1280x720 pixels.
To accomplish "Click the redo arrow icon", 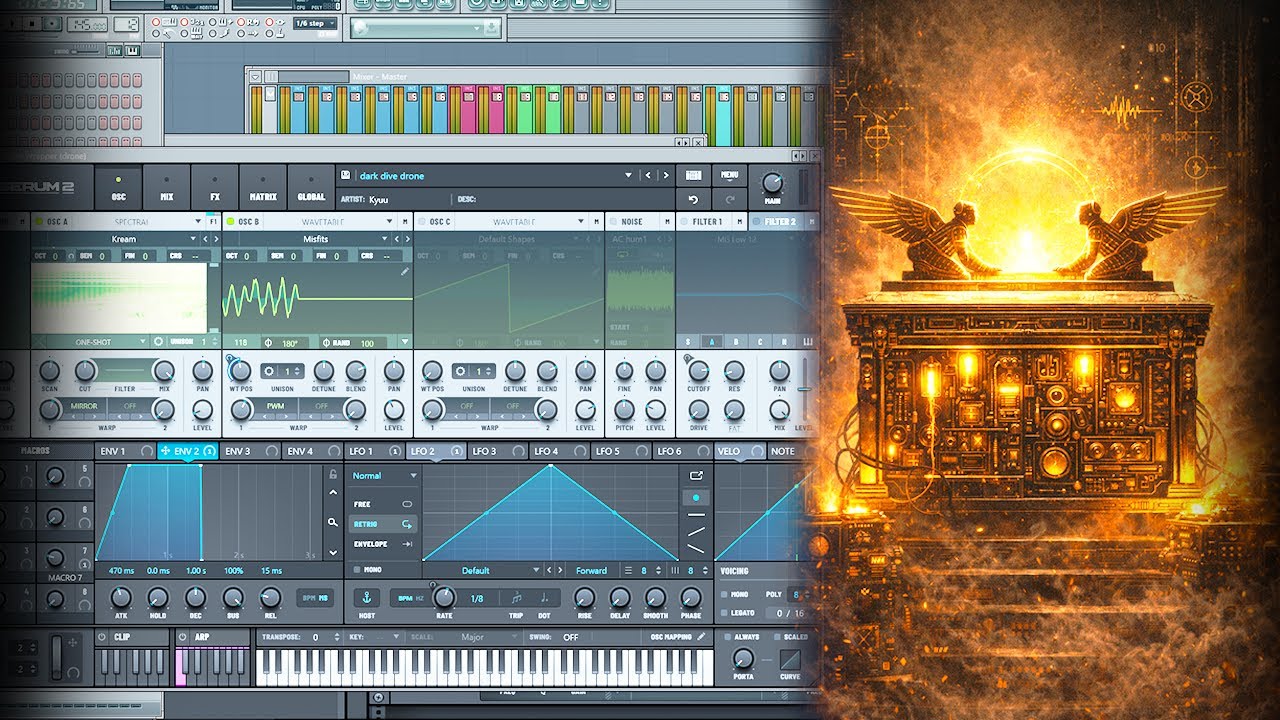I will [730, 200].
